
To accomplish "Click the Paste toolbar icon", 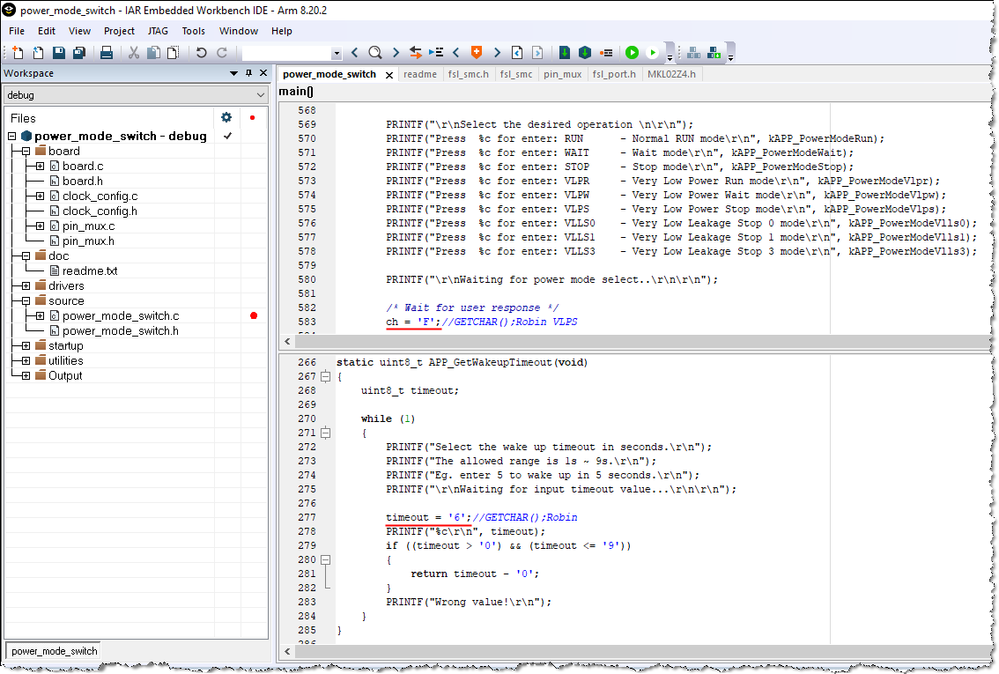I will tap(173, 53).
